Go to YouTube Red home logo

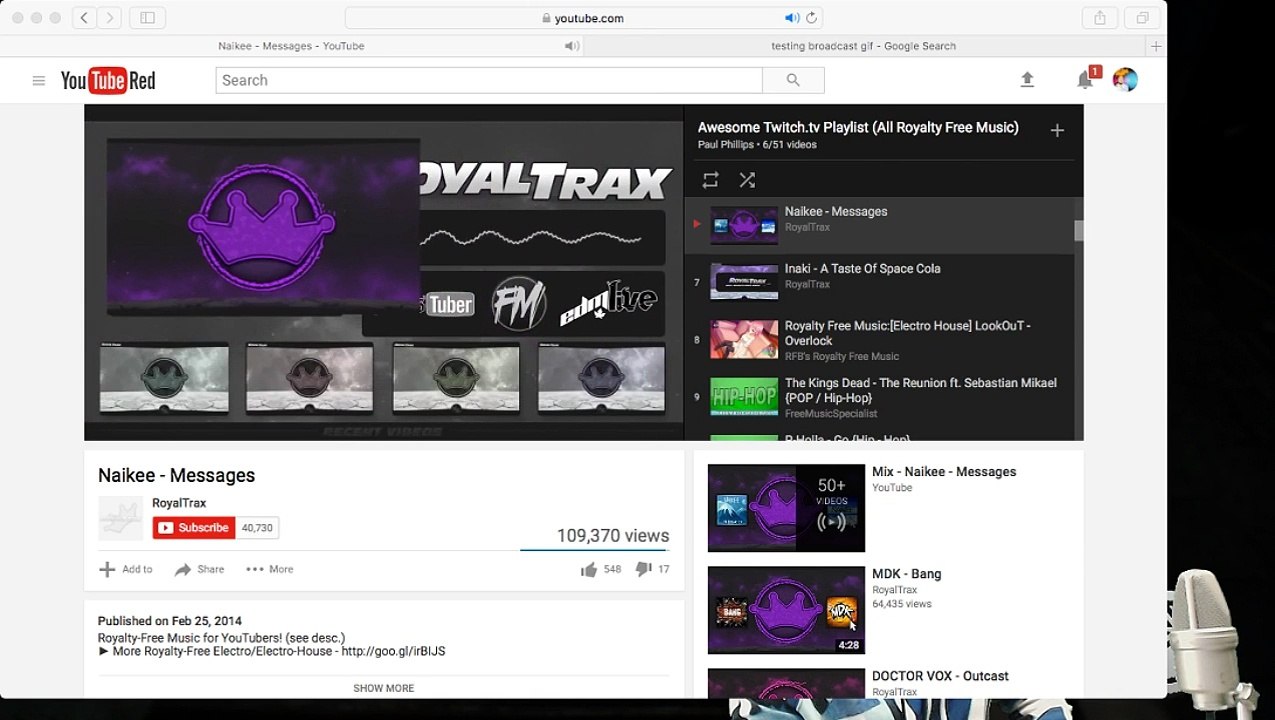(108, 81)
